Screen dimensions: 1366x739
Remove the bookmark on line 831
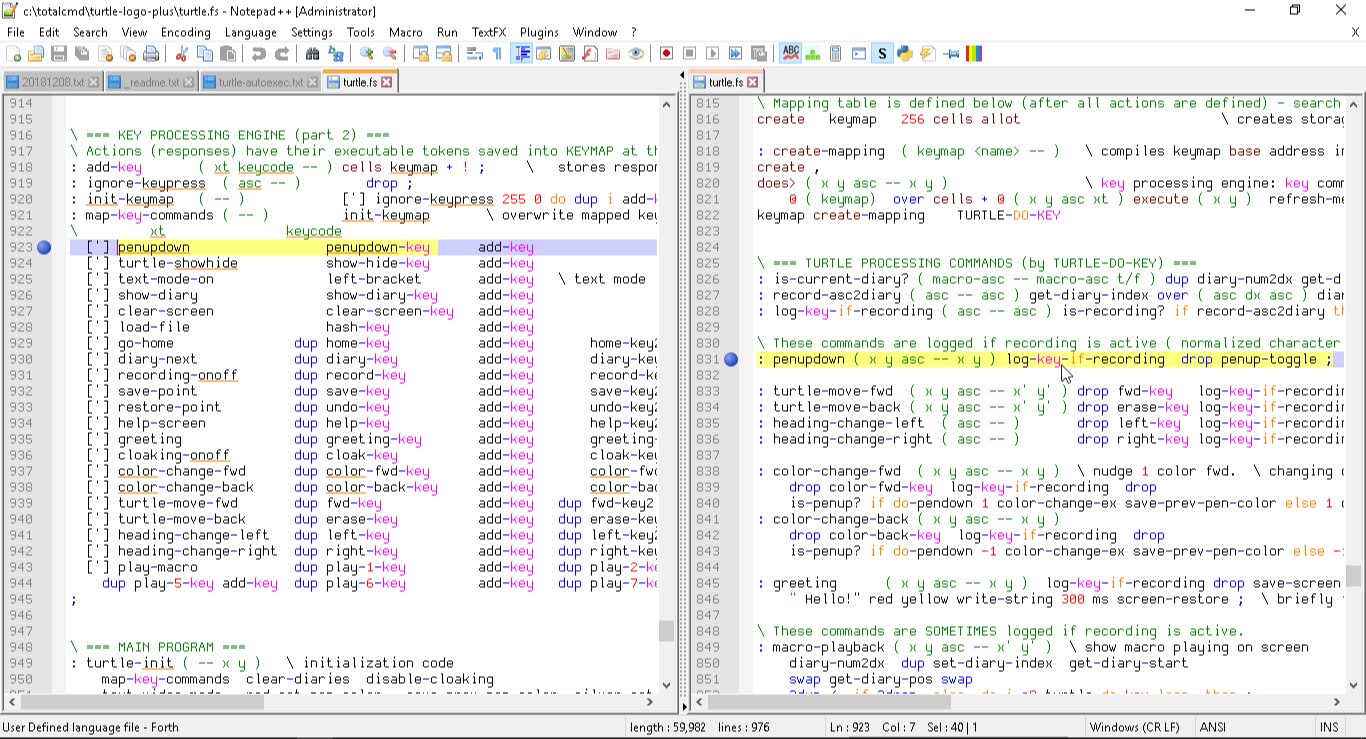(x=731, y=359)
